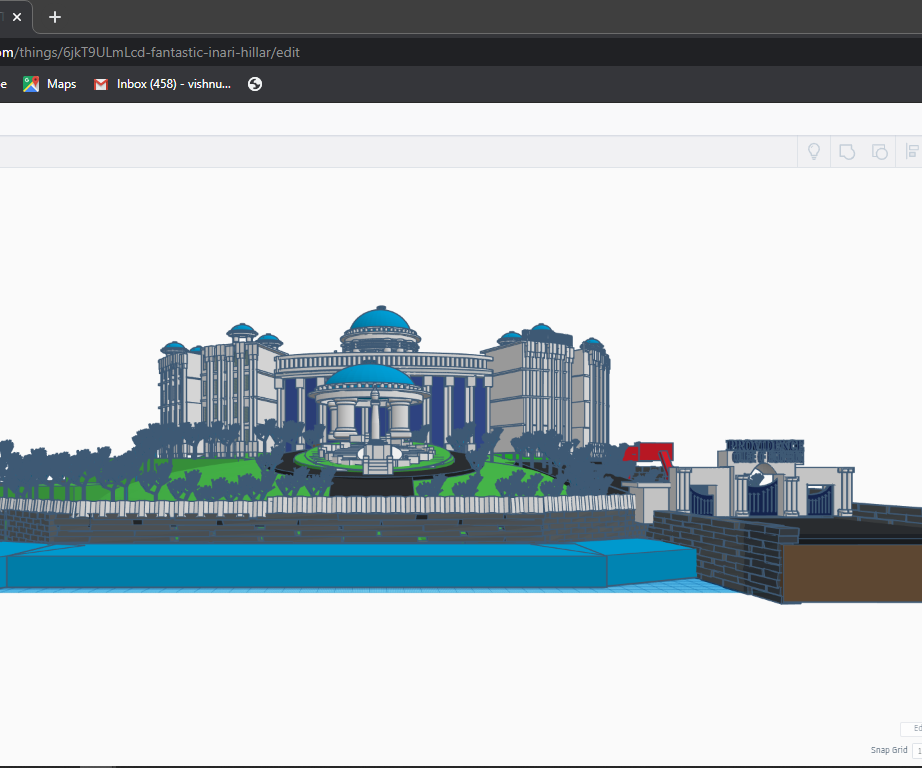
Task: Click the Align tool icon
Action: pyautogui.click(x=913, y=152)
